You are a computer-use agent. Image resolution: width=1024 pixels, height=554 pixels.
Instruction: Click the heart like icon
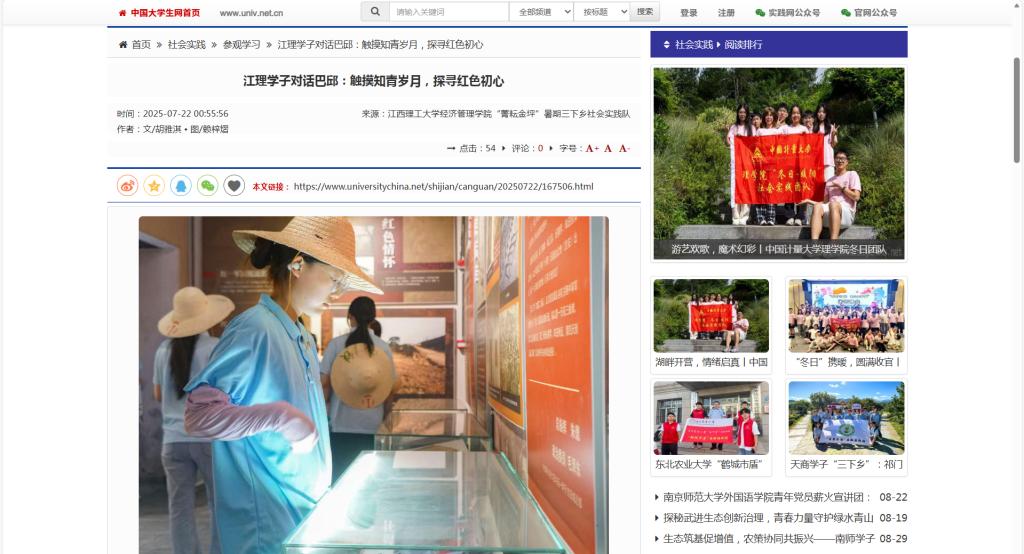point(234,186)
